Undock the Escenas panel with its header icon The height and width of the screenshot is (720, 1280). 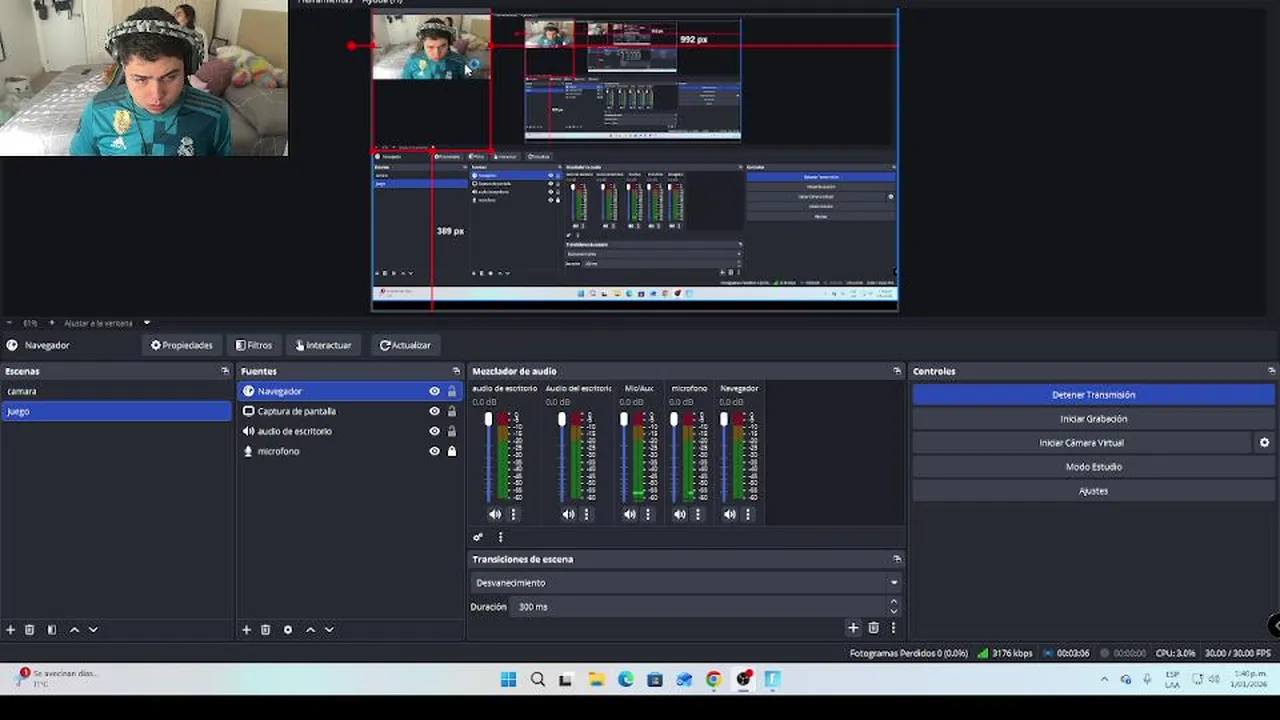coord(225,371)
